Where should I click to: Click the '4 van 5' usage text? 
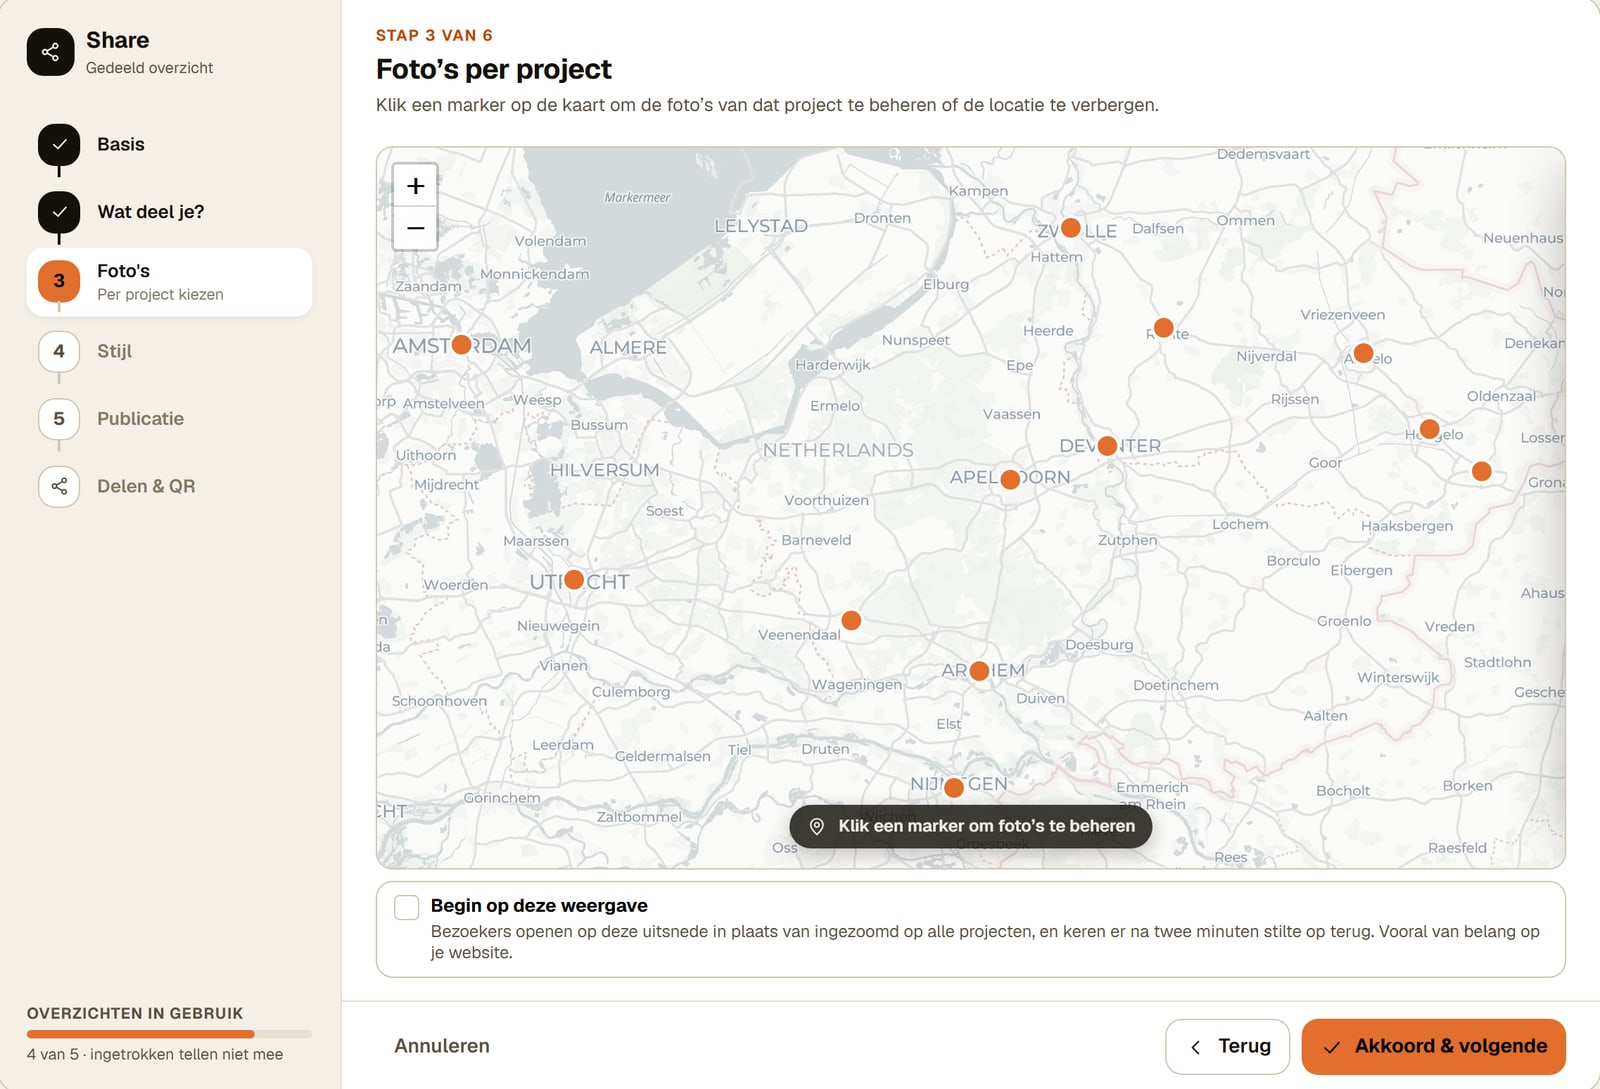(x=155, y=1054)
